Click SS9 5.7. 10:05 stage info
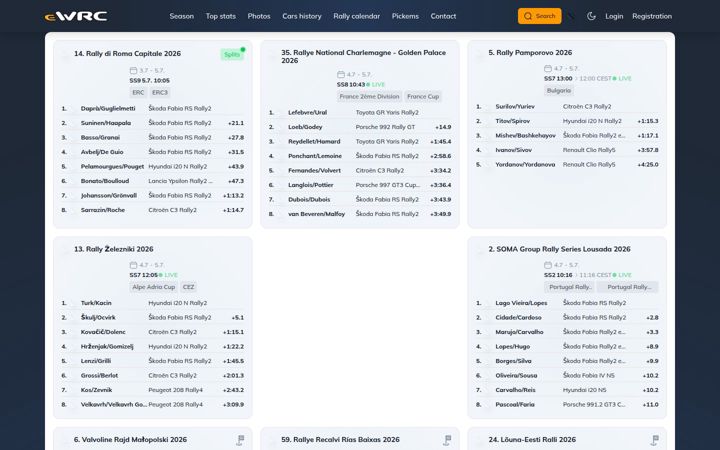The height and width of the screenshot is (450, 720). pos(150,80)
